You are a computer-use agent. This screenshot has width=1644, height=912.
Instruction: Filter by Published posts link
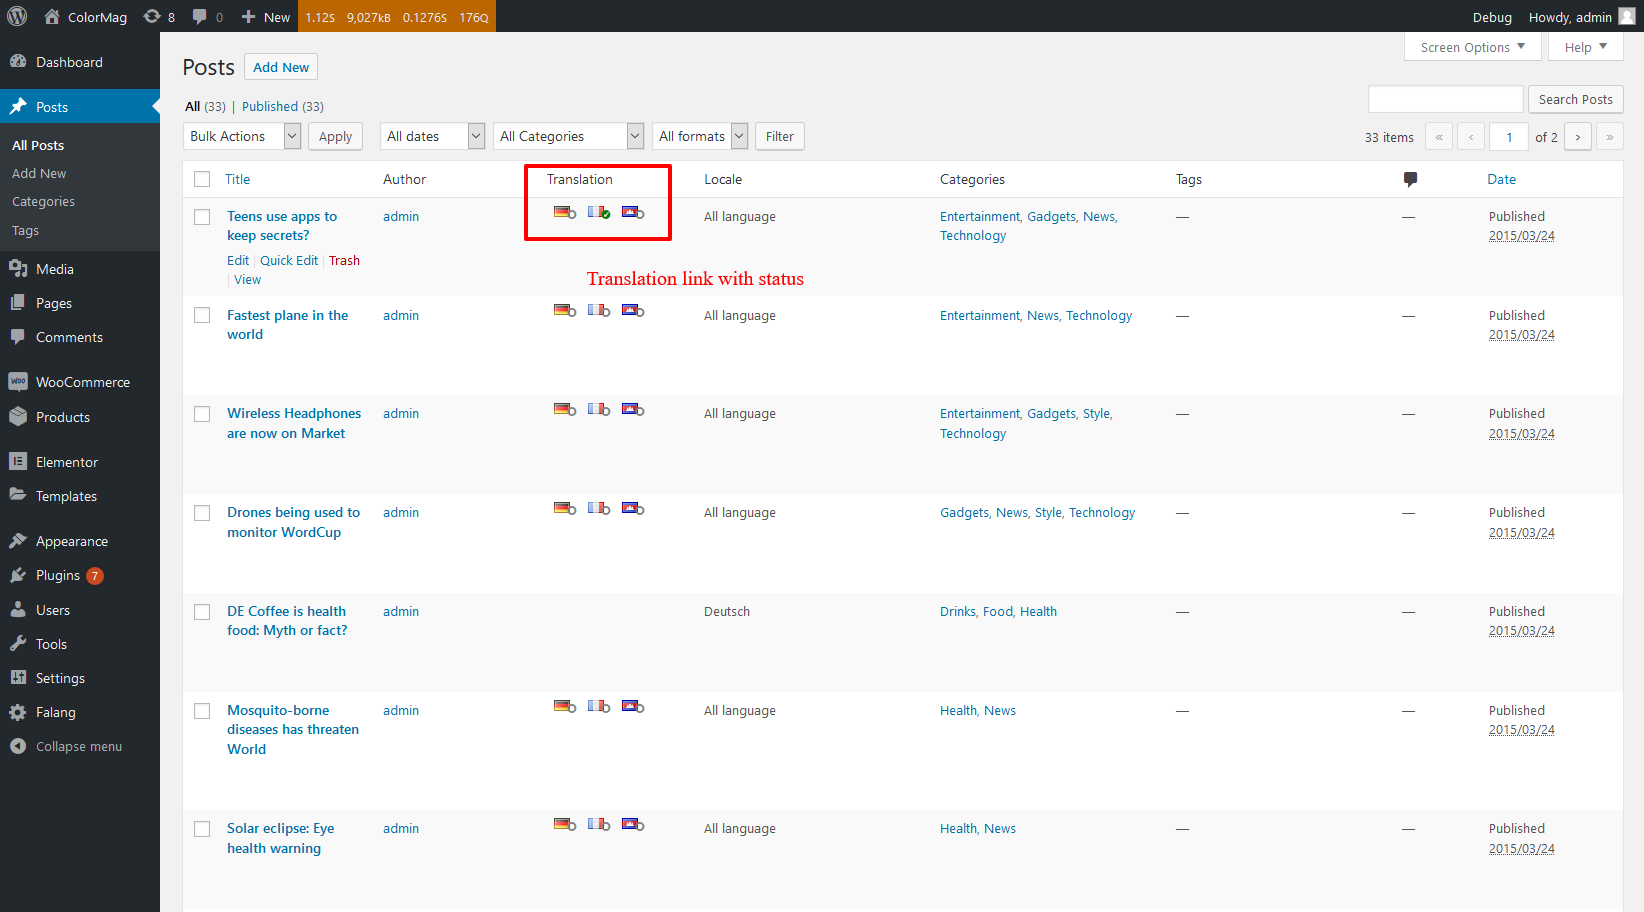pyautogui.click(x=270, y=106)
